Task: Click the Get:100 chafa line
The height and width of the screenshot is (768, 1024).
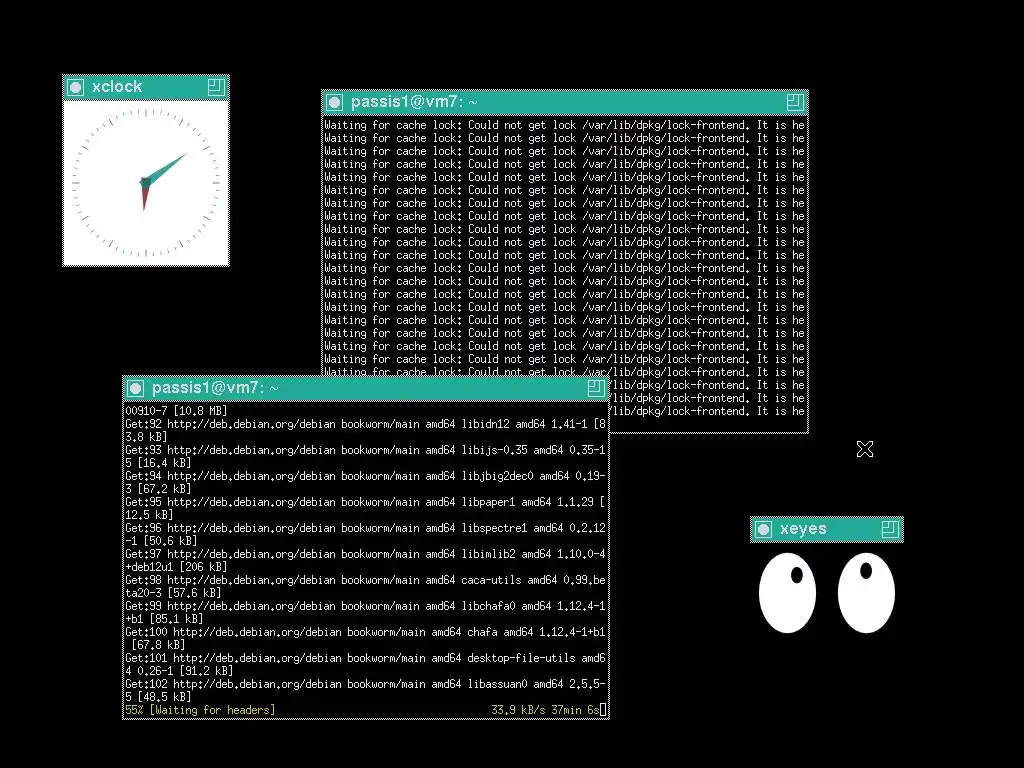Action: 366,632
